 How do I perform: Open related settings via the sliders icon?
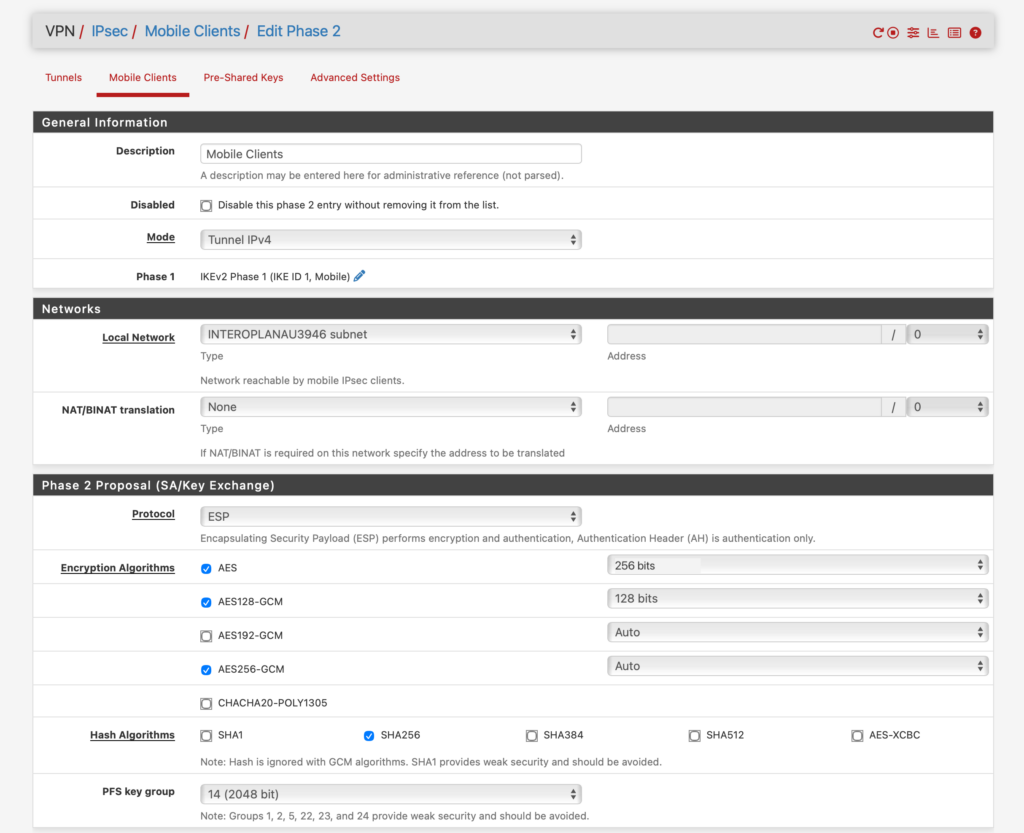pyautogui.click(x=913, y=32)
